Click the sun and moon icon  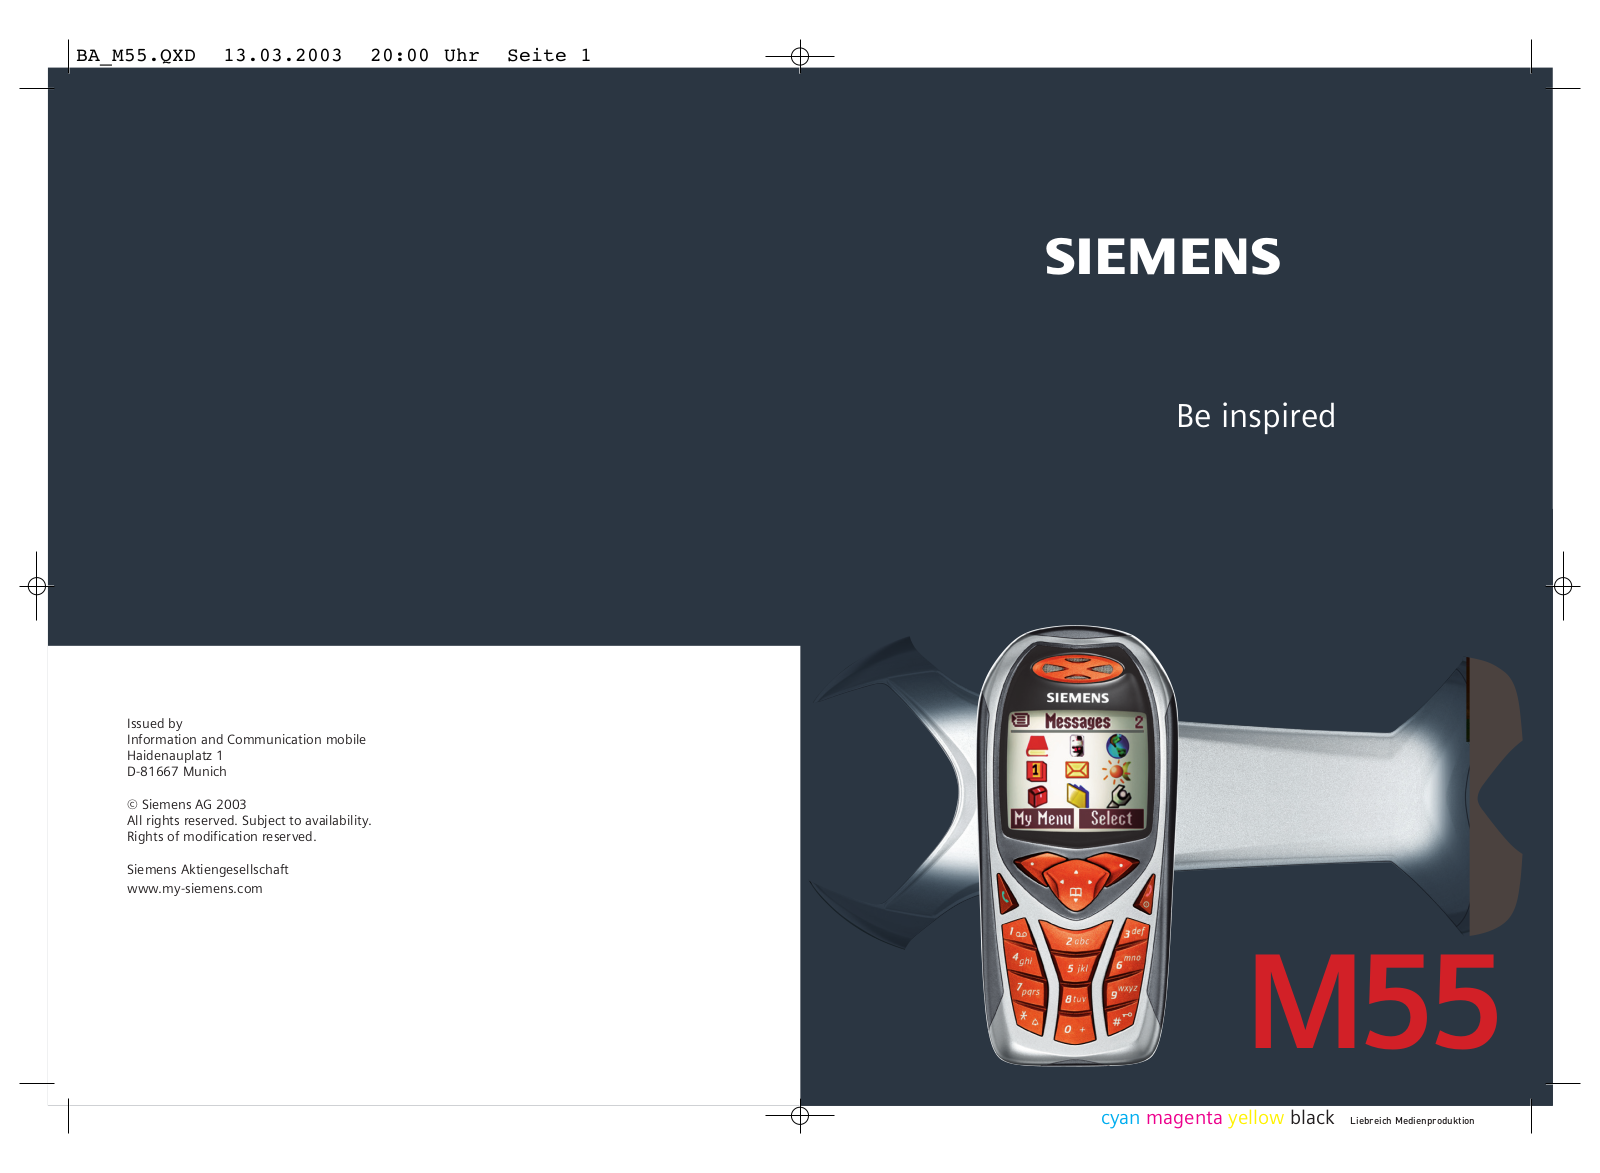tap(1116, 772)
